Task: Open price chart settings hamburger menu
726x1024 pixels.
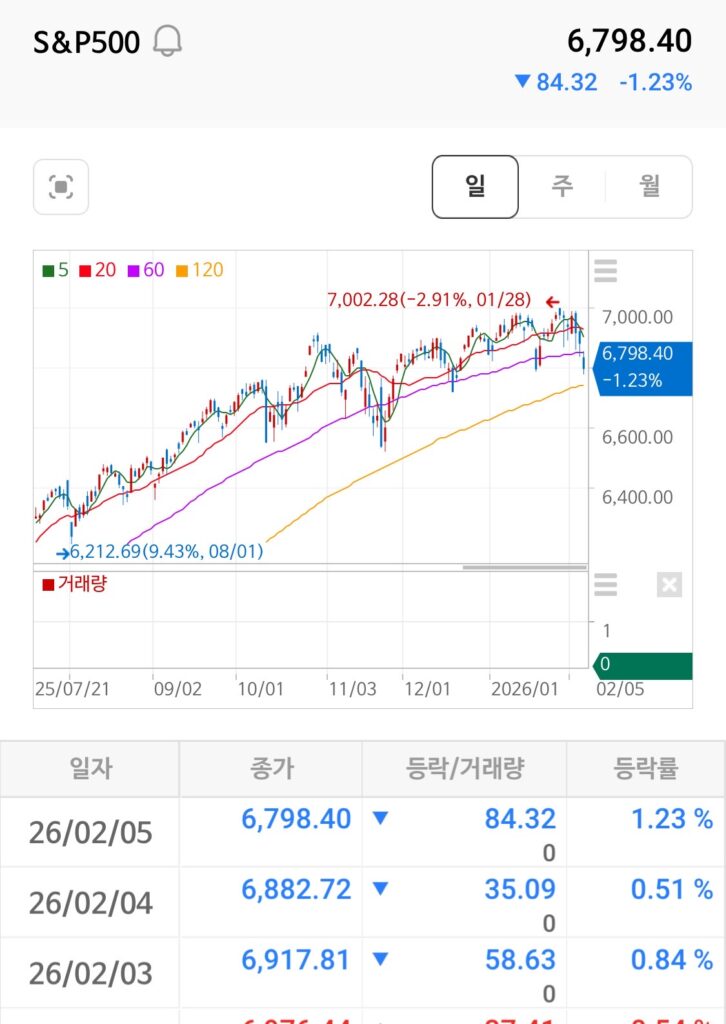Action: [605, 271]
